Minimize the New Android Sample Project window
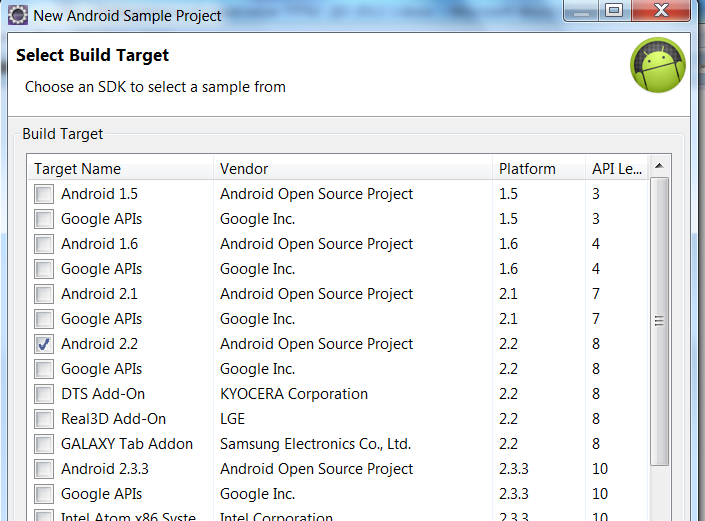Screen dimensions: 705x521 coord(581,11)
